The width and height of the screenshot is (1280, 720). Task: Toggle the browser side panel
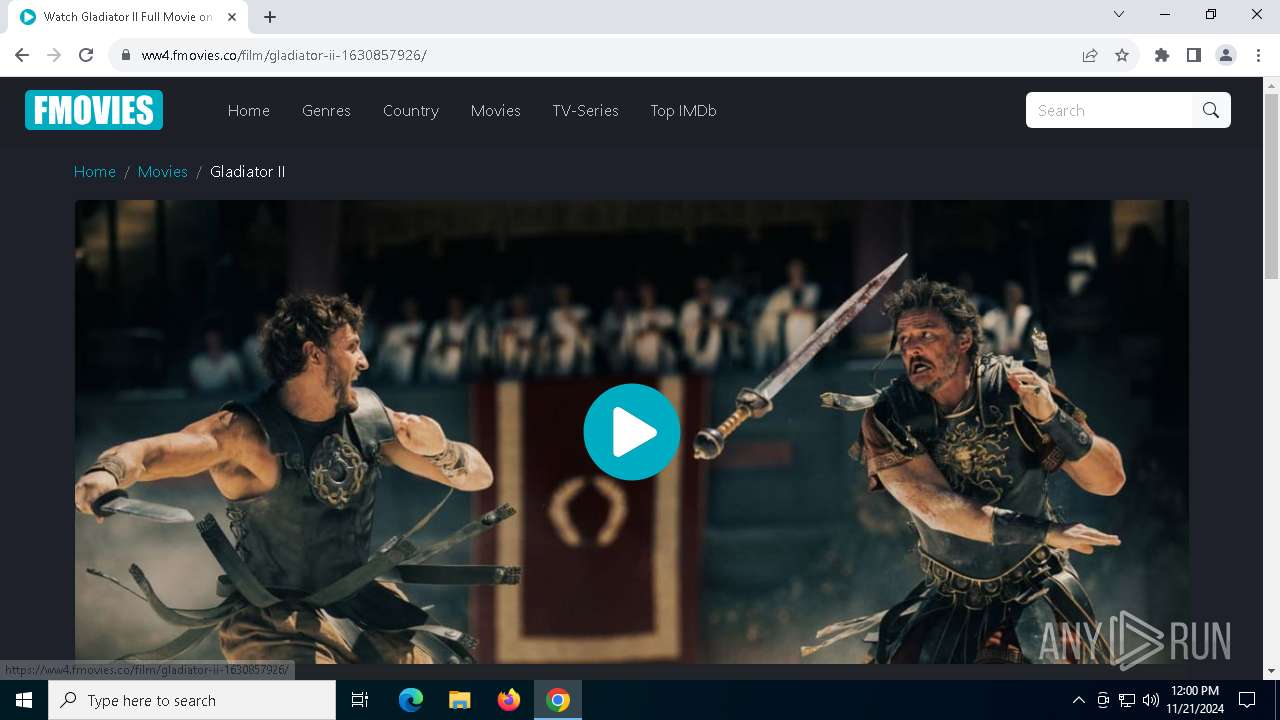point(1194,55)
